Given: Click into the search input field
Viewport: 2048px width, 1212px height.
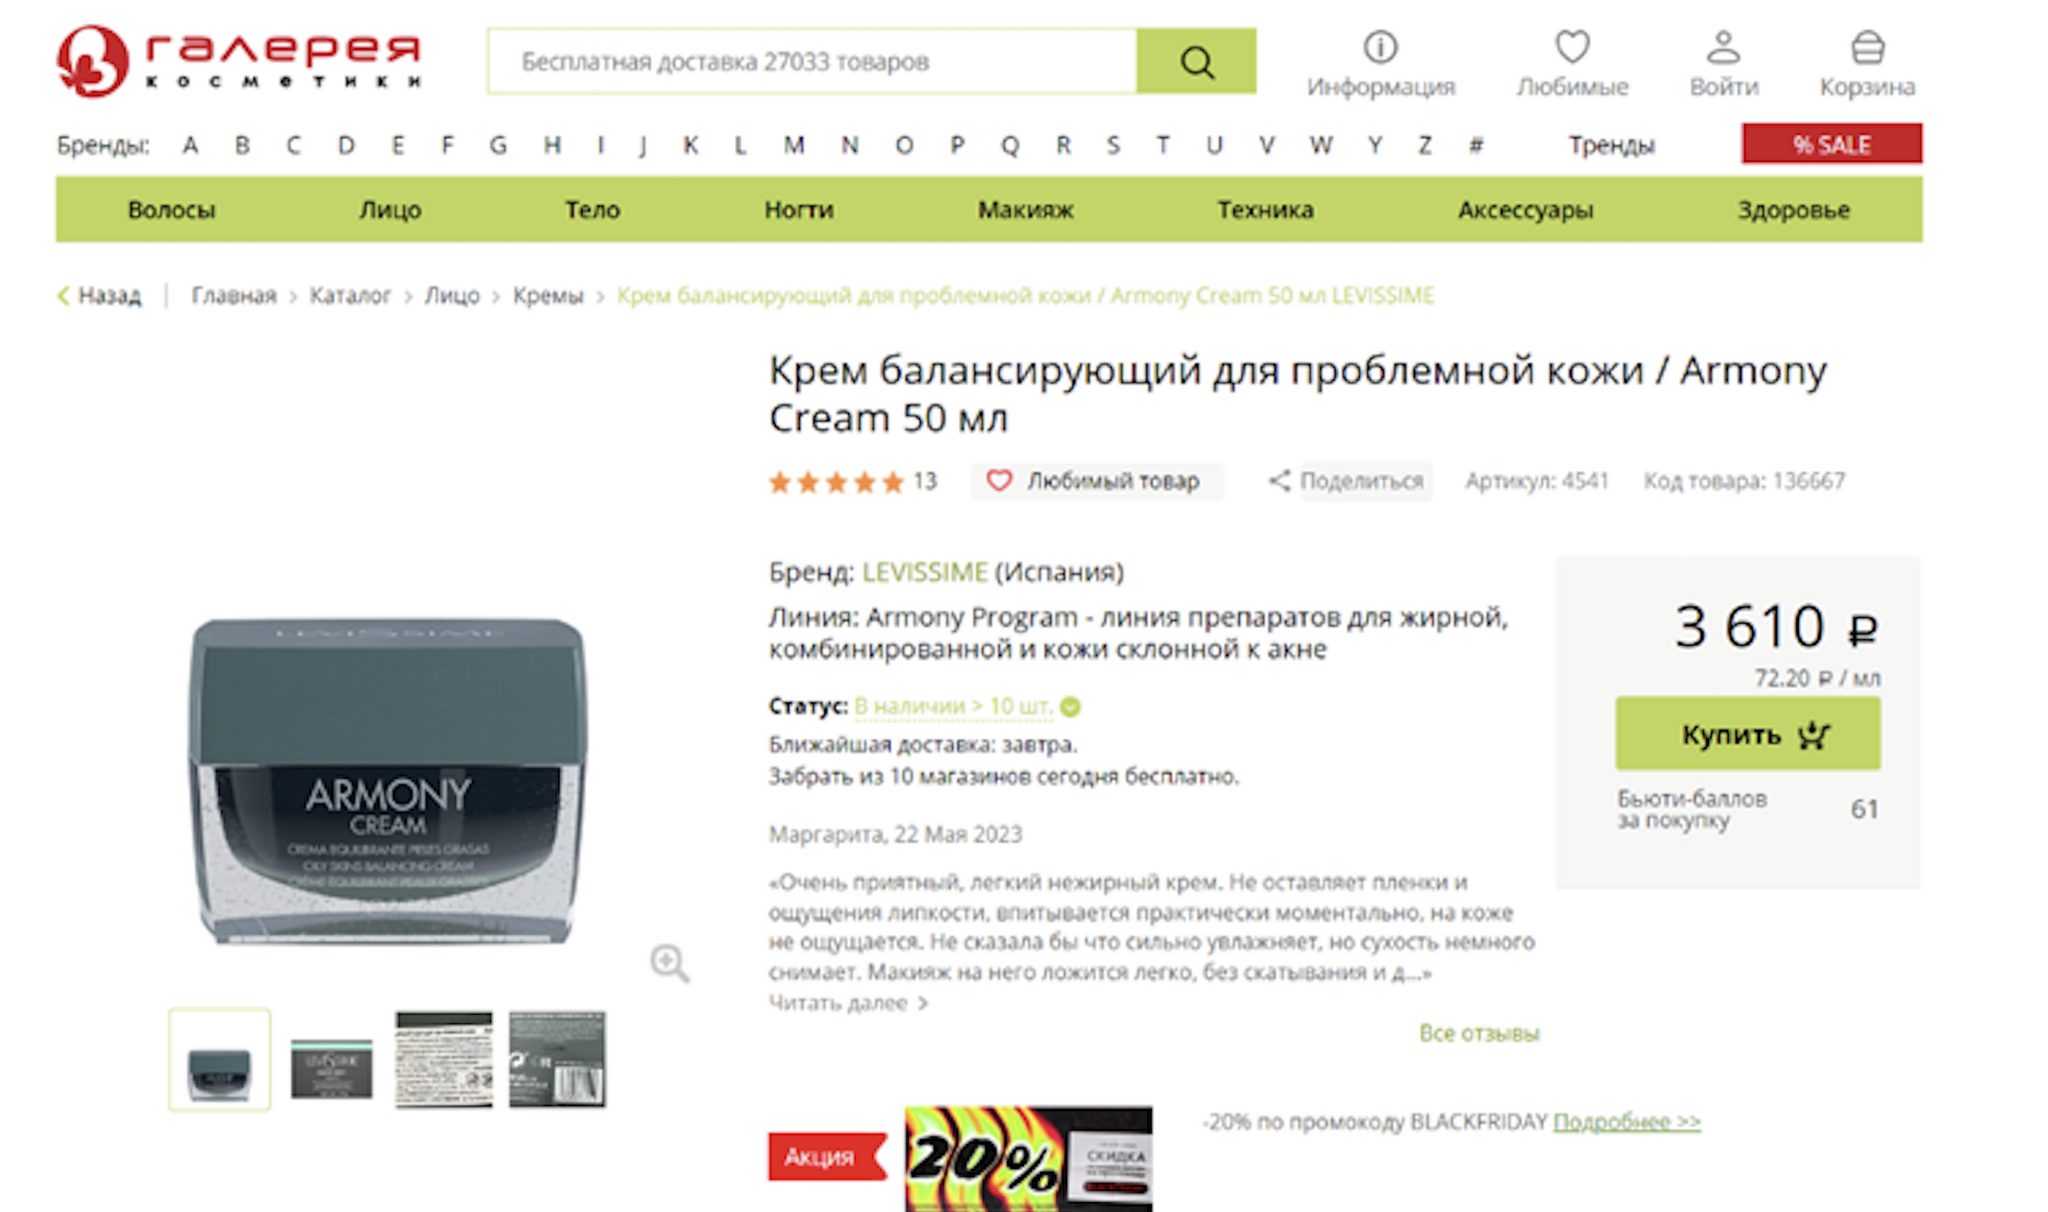Looking at the screenshot, I should (812, 62).
